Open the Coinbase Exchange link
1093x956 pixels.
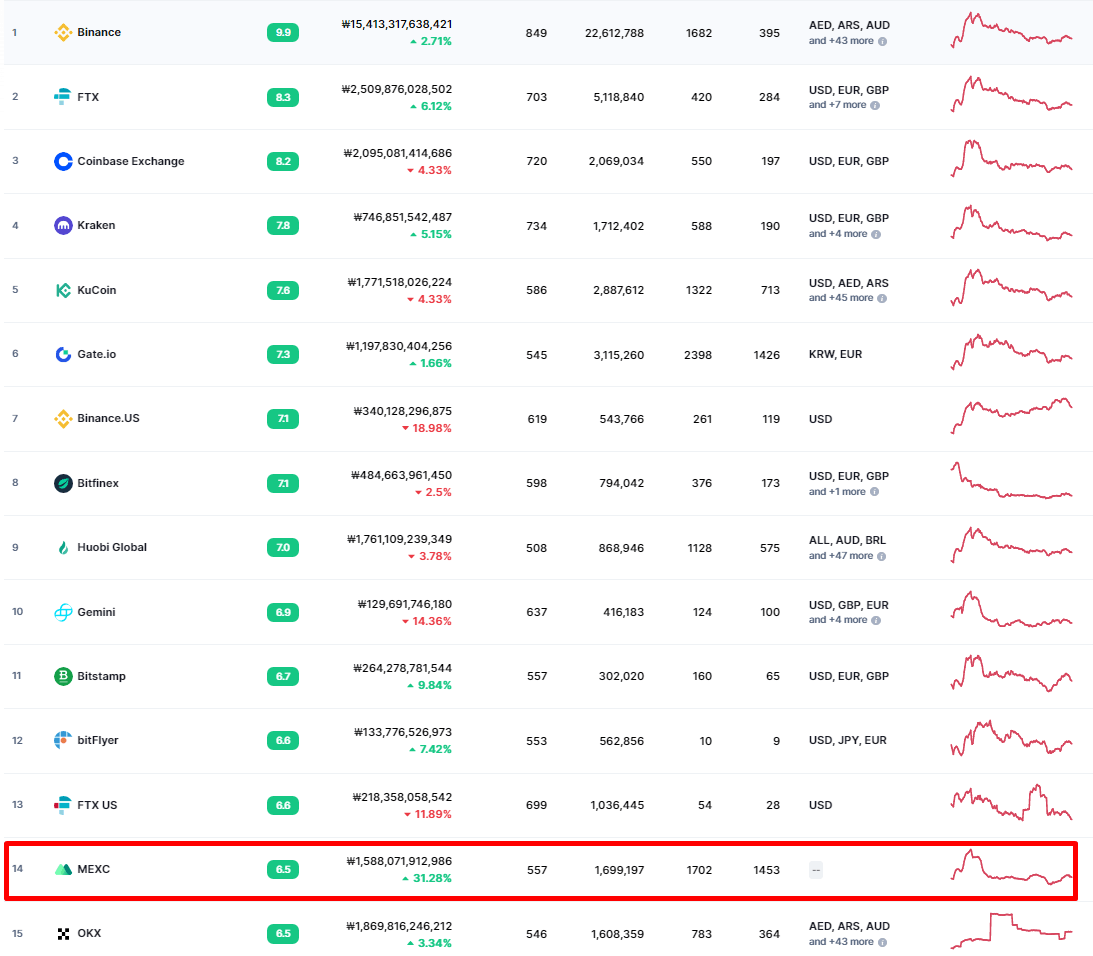click(x=131, y=161)
